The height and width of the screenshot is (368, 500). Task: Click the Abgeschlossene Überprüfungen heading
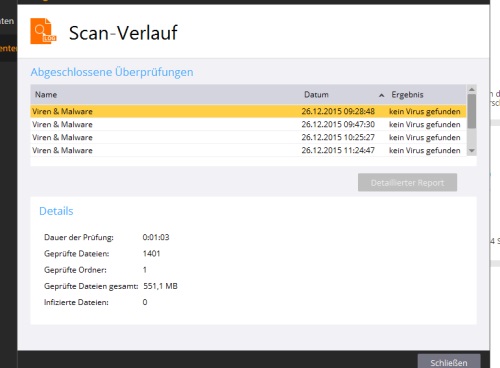click(x=112, y=72)
